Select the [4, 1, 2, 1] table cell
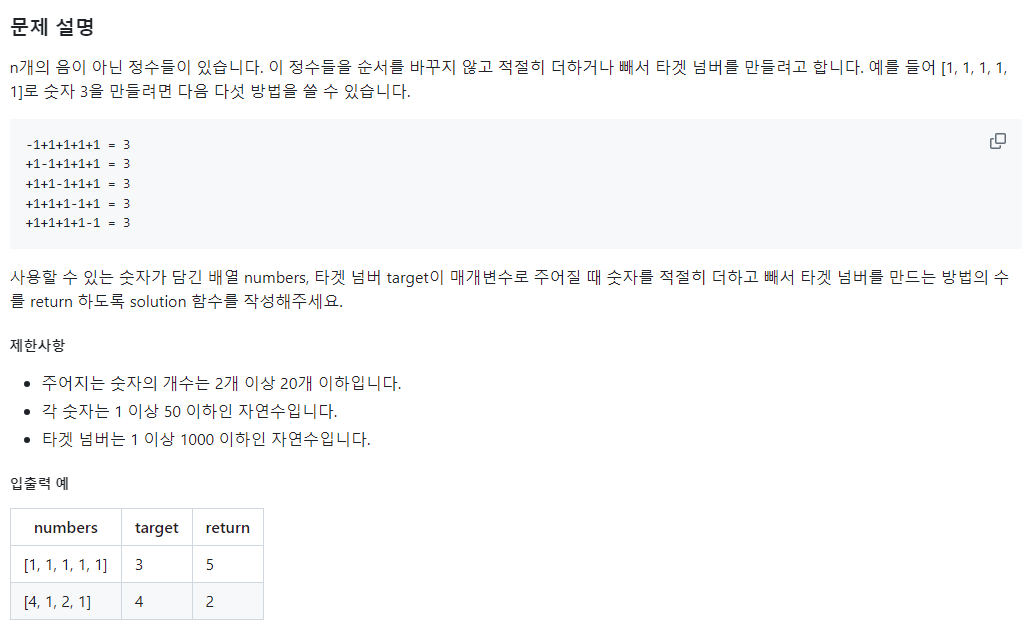 [66, 601]
